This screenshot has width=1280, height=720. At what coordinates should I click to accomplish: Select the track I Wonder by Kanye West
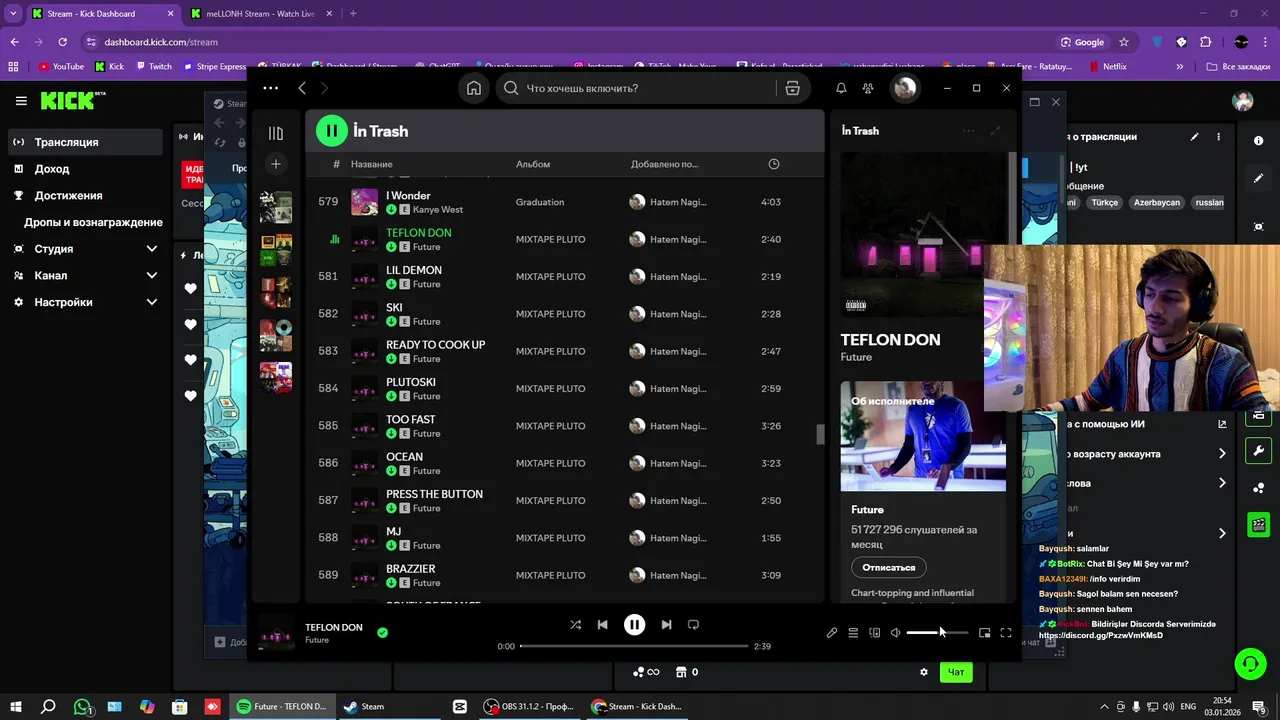click(564, 202)
